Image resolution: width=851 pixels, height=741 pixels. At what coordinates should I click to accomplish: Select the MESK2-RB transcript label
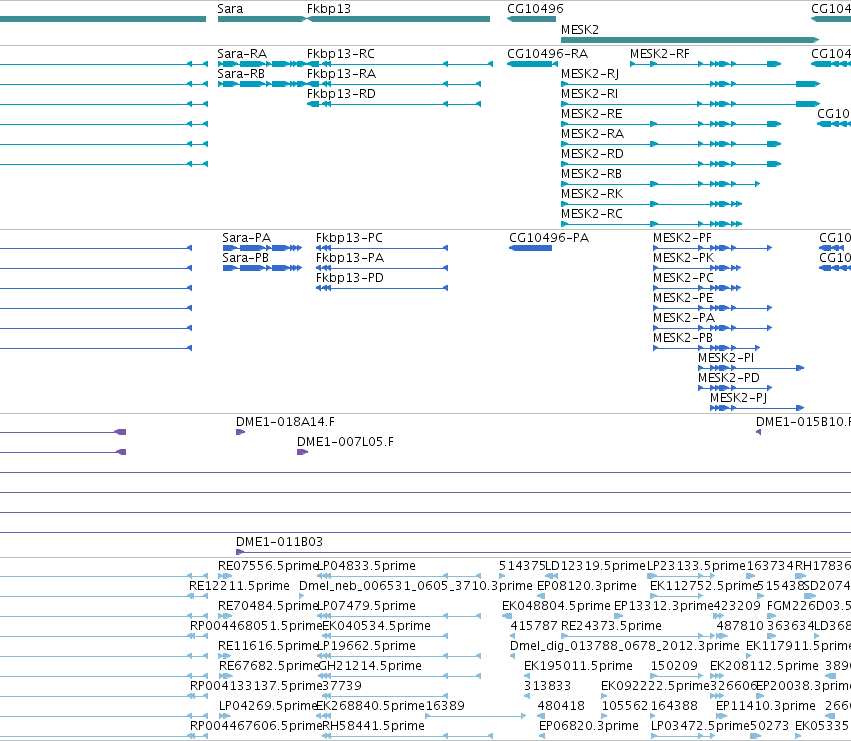pyautogui.click(x=592, y=174)
